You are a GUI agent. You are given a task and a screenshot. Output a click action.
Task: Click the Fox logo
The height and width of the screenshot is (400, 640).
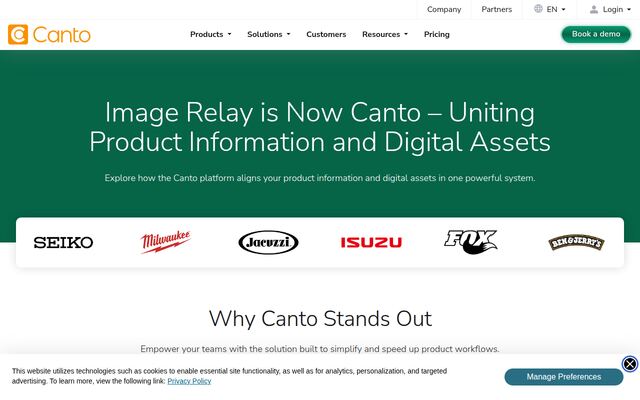pos(471,242)
